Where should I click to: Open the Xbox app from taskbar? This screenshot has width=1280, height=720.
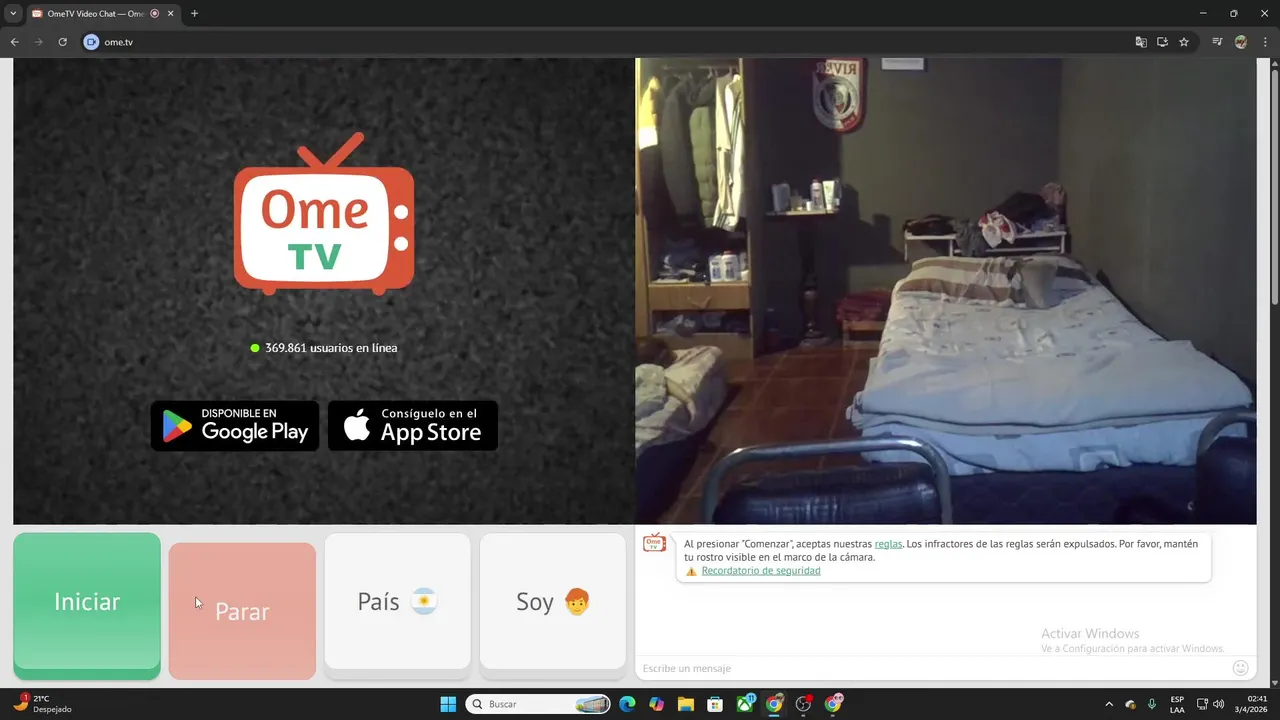[x=745, y=704]
